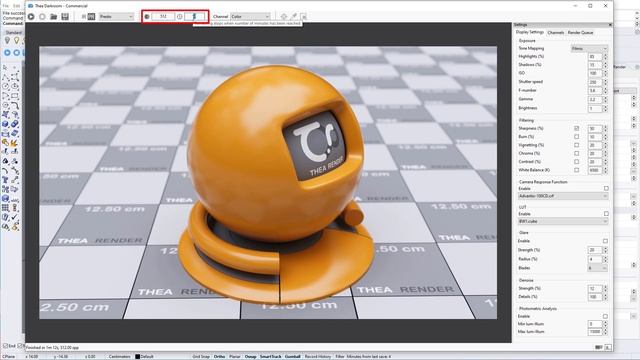640x360 pixels.
Task: Click the Denoise Strength (%) value field
Action: [x=595, y=289]
